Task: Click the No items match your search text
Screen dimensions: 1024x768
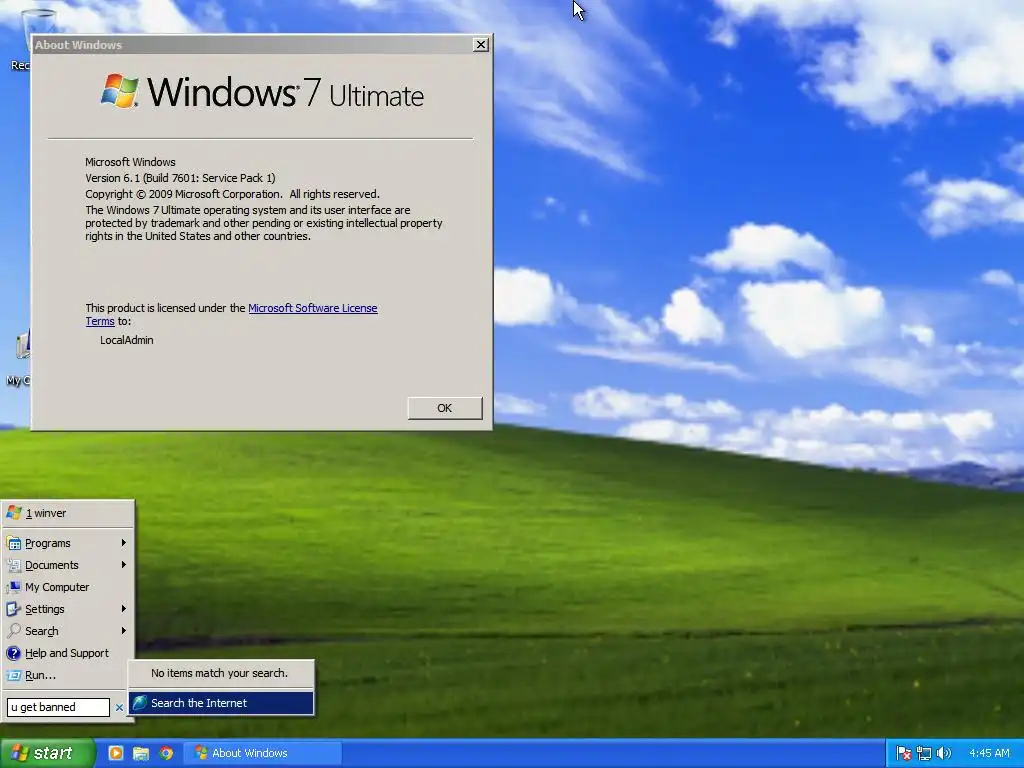Action: click(219, 673)
